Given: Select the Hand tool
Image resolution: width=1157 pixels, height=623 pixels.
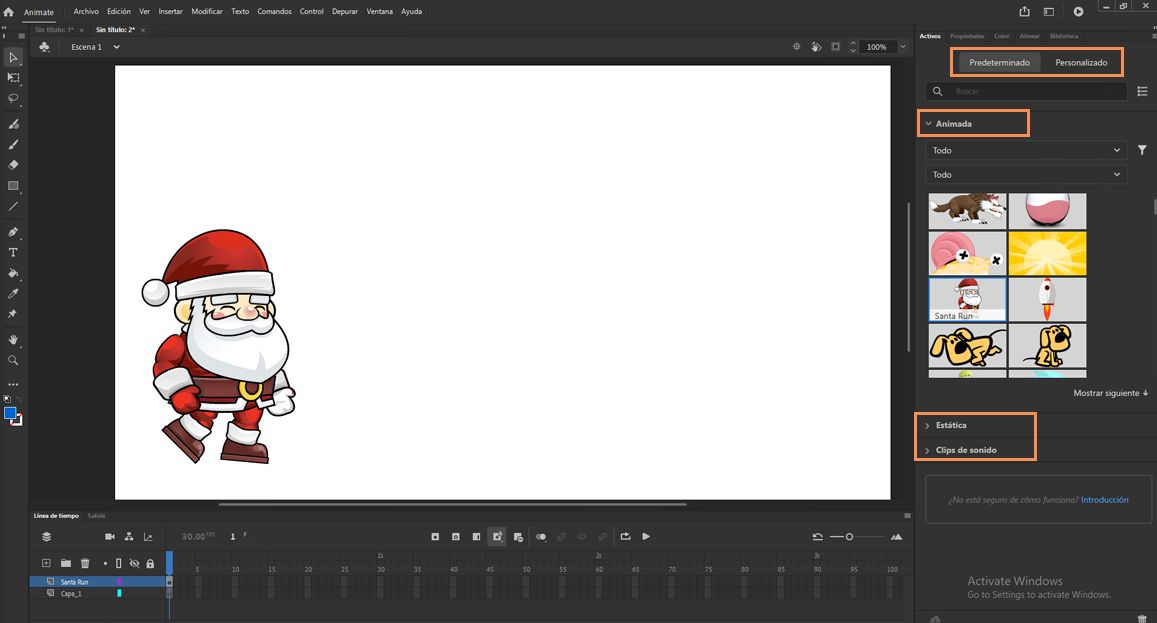Looking at the screenshot, I should point(13,340).
